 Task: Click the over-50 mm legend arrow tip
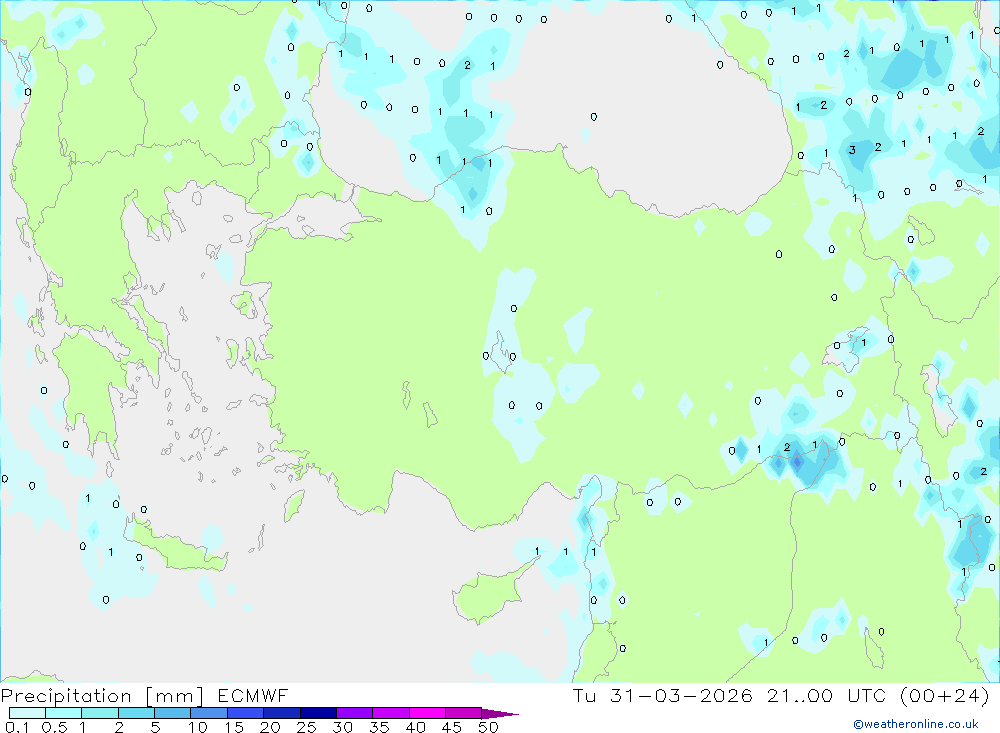pyautogui.click(x=501, y=714)
